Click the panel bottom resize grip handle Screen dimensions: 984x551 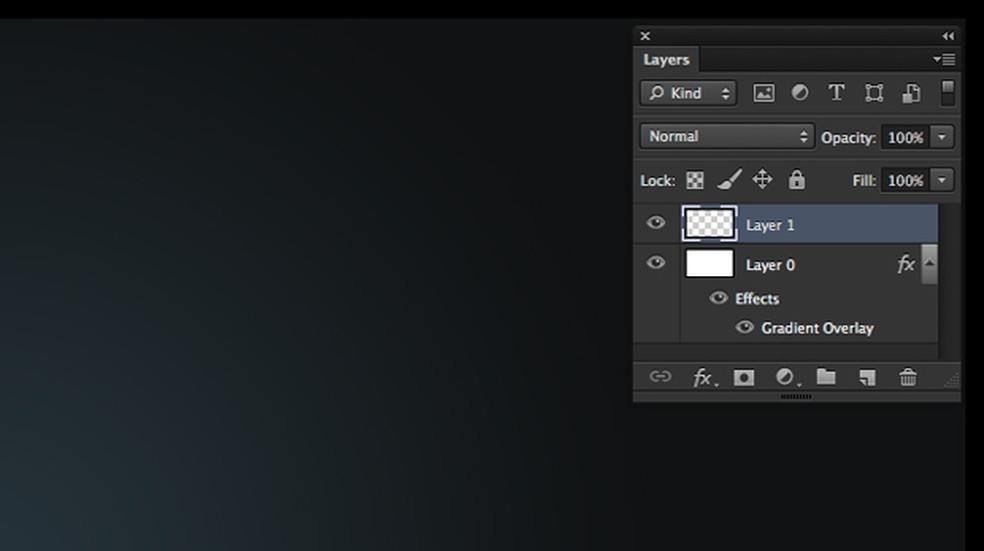click(796, 397)
